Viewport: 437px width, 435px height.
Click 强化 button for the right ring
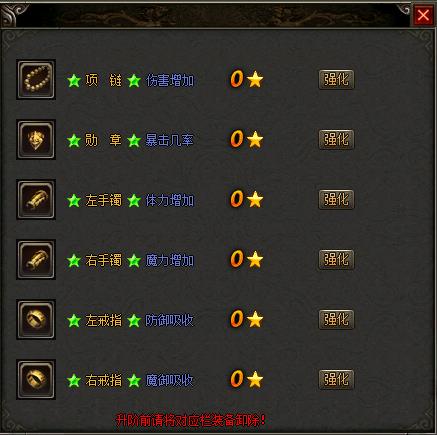tap(336, 379)
